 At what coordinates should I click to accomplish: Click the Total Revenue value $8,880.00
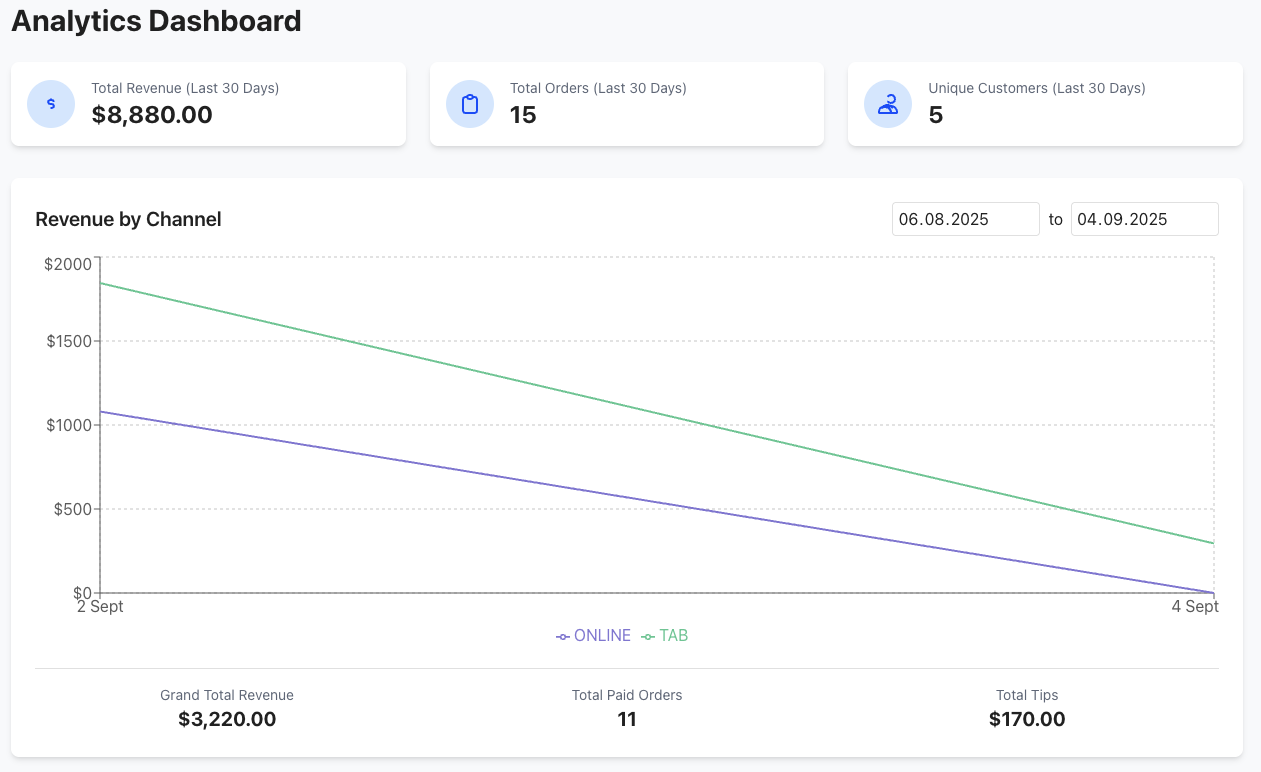152,115
